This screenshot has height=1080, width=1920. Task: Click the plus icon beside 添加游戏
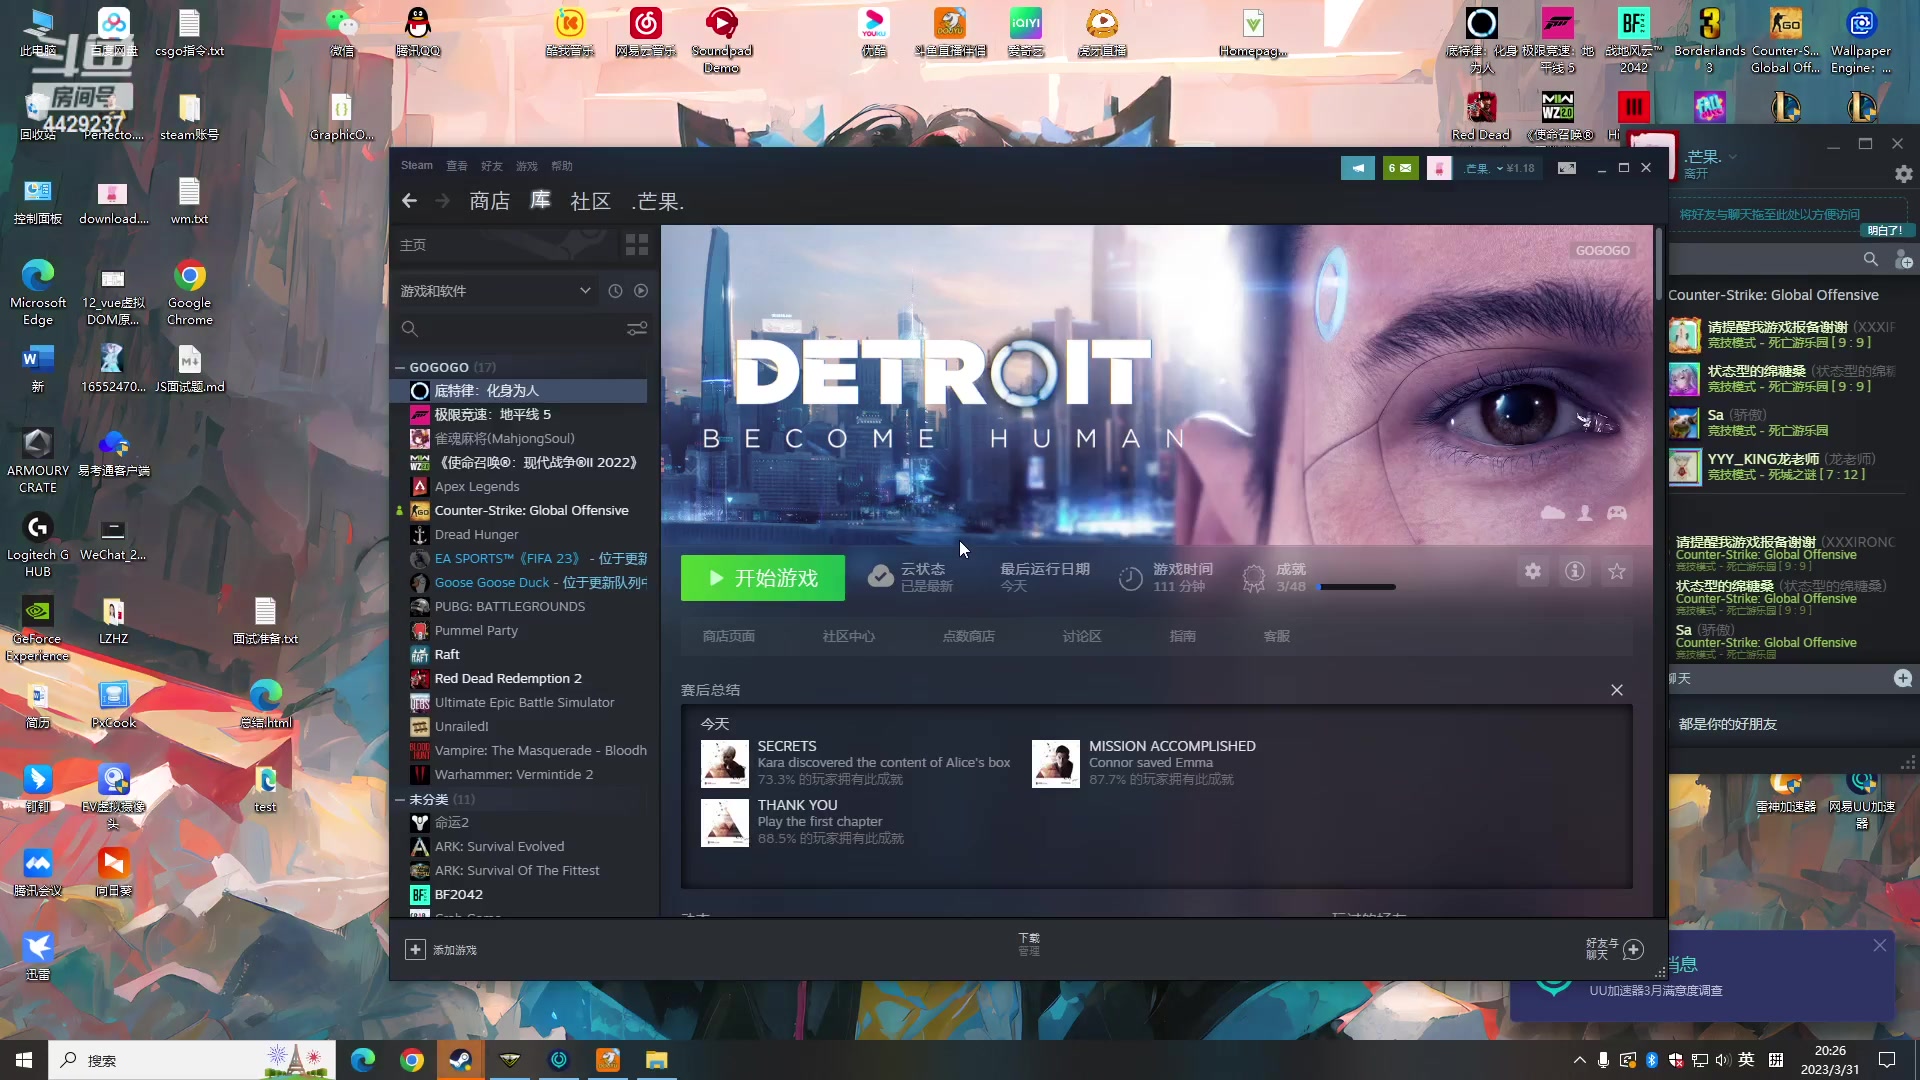click(415, 949)
